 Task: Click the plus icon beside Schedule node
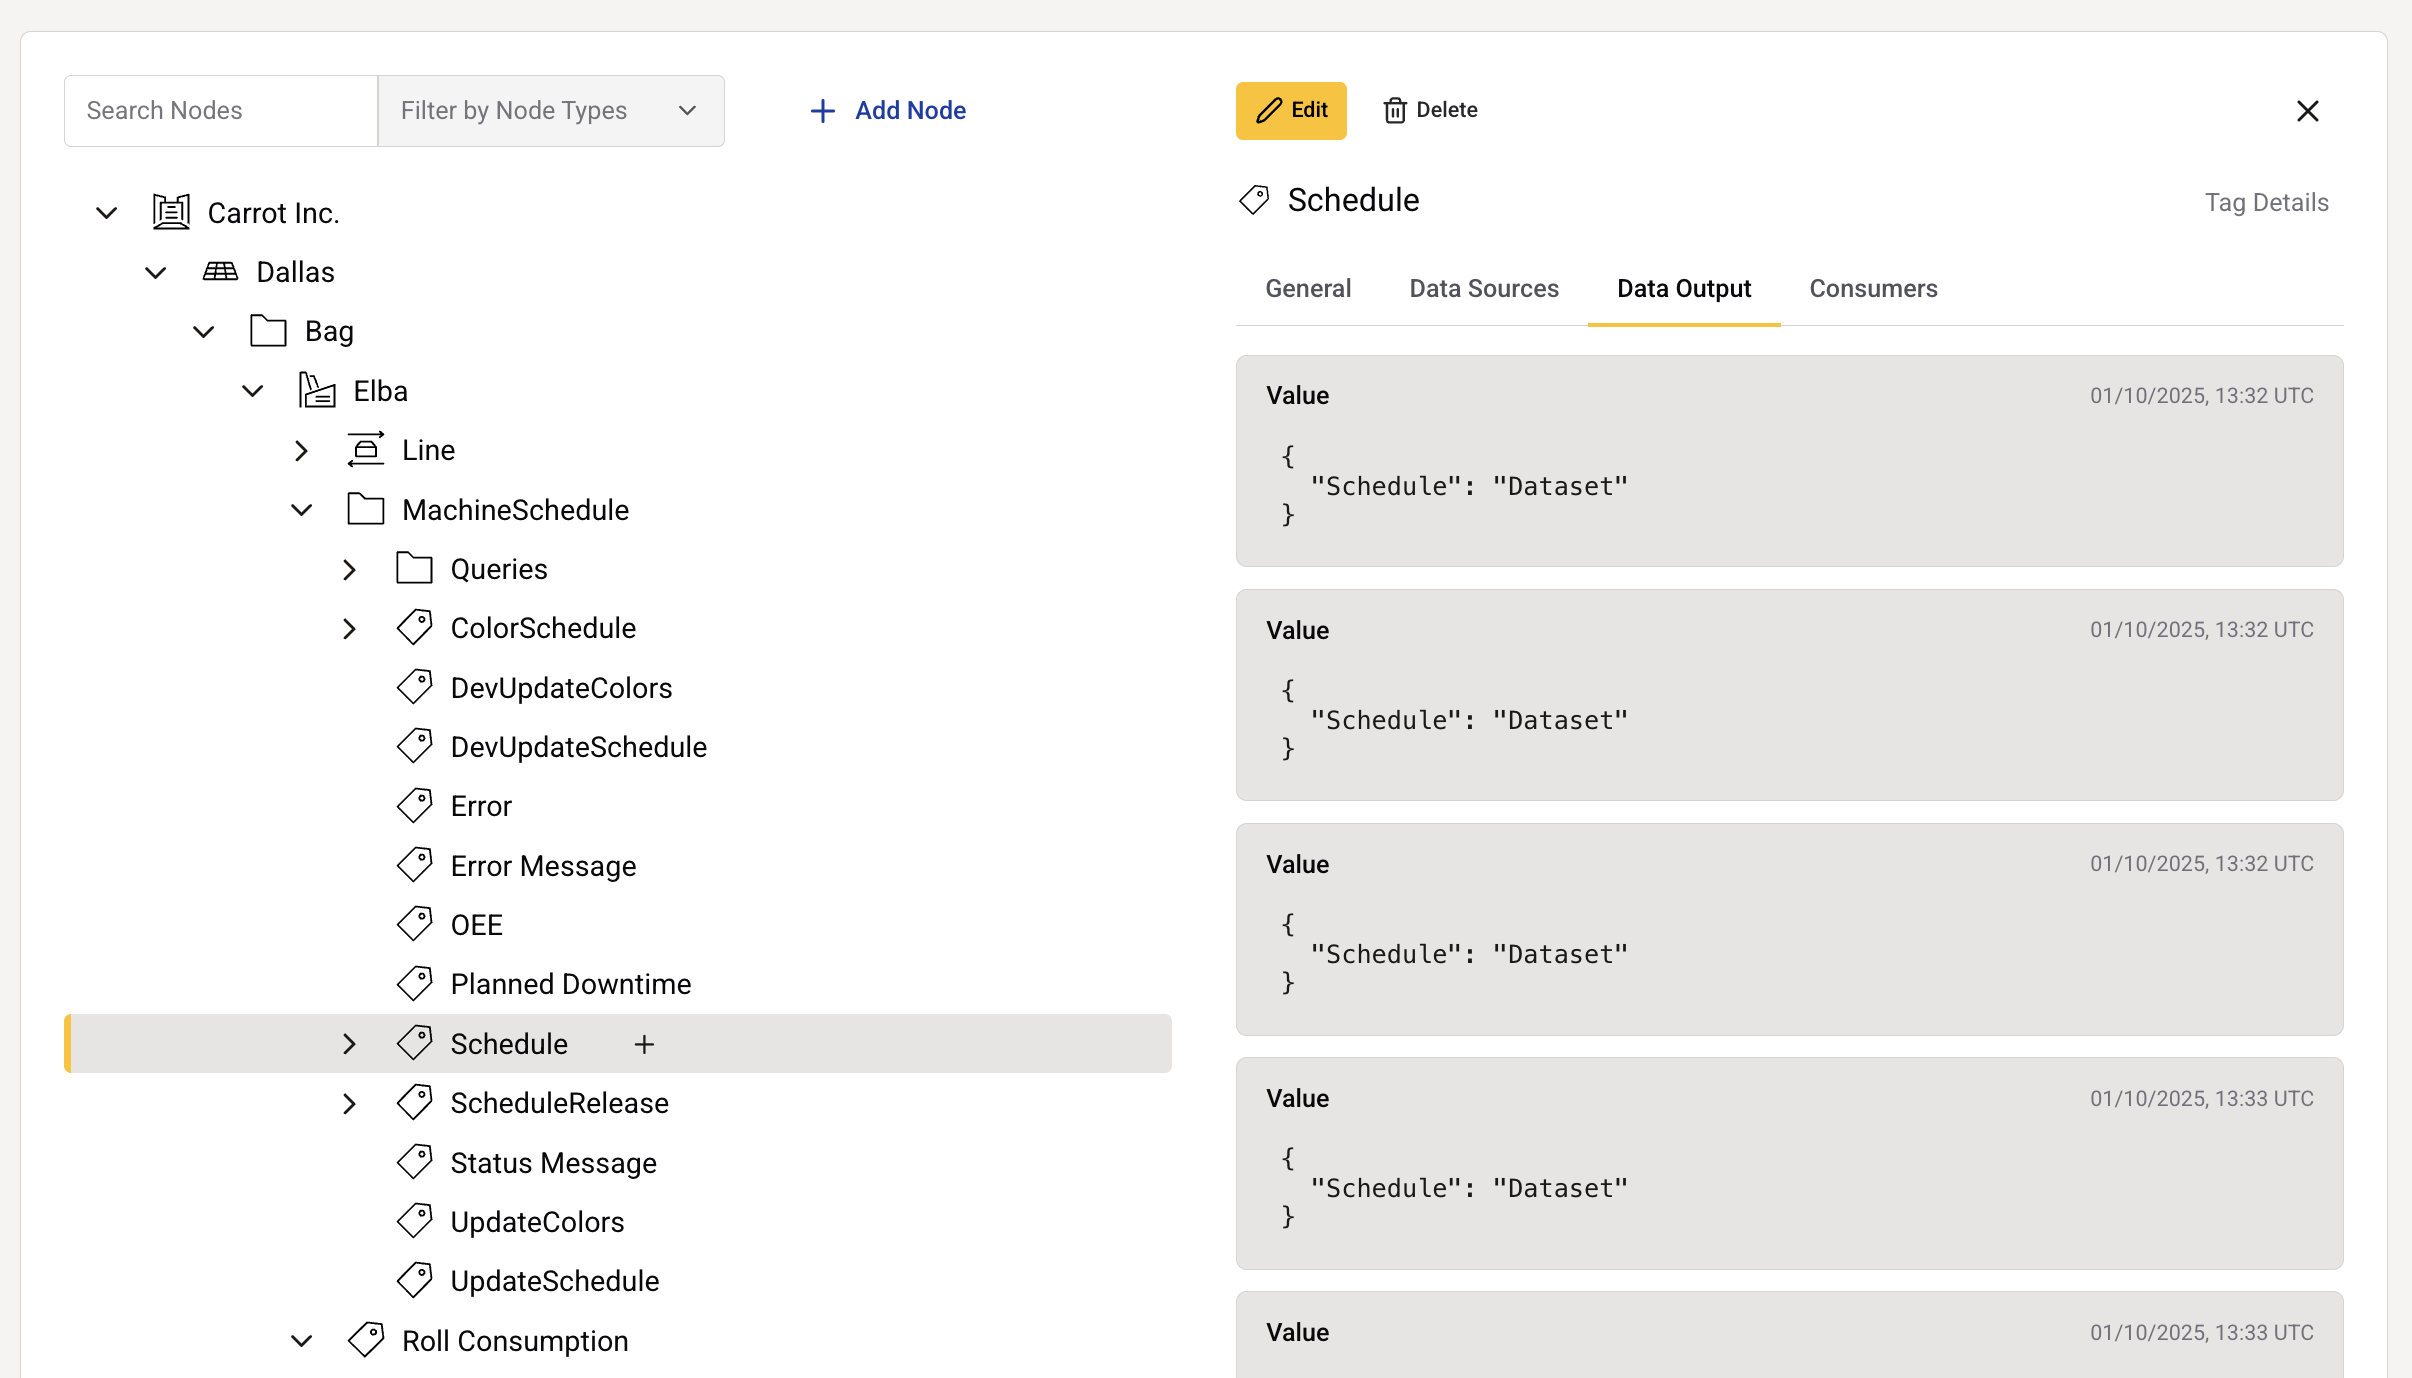pyautogui.click(x=644, y=1044)
